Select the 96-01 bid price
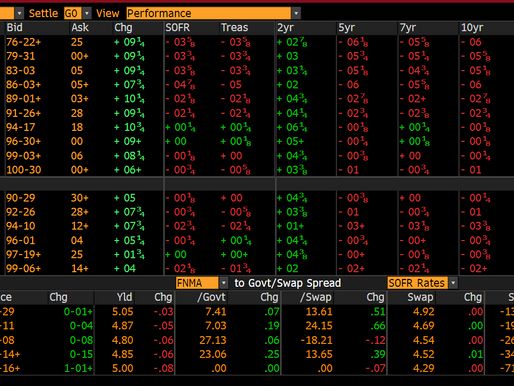 click(21, 240)
